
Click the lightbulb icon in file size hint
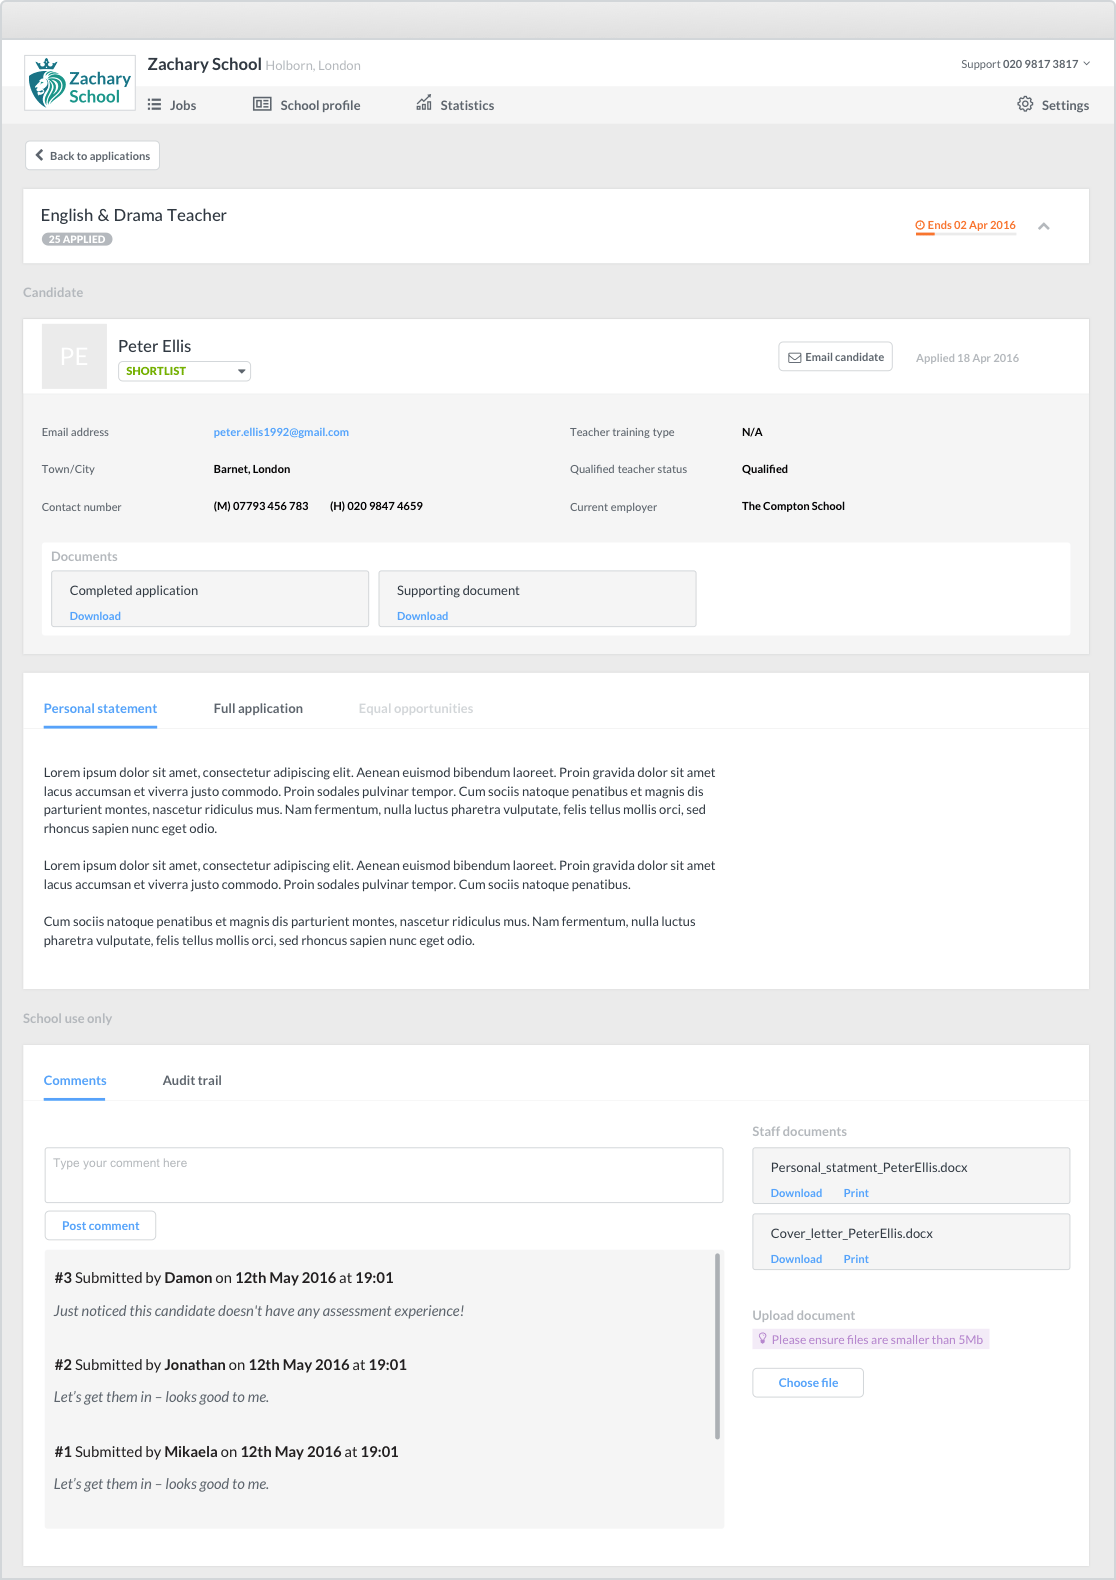762,1339
